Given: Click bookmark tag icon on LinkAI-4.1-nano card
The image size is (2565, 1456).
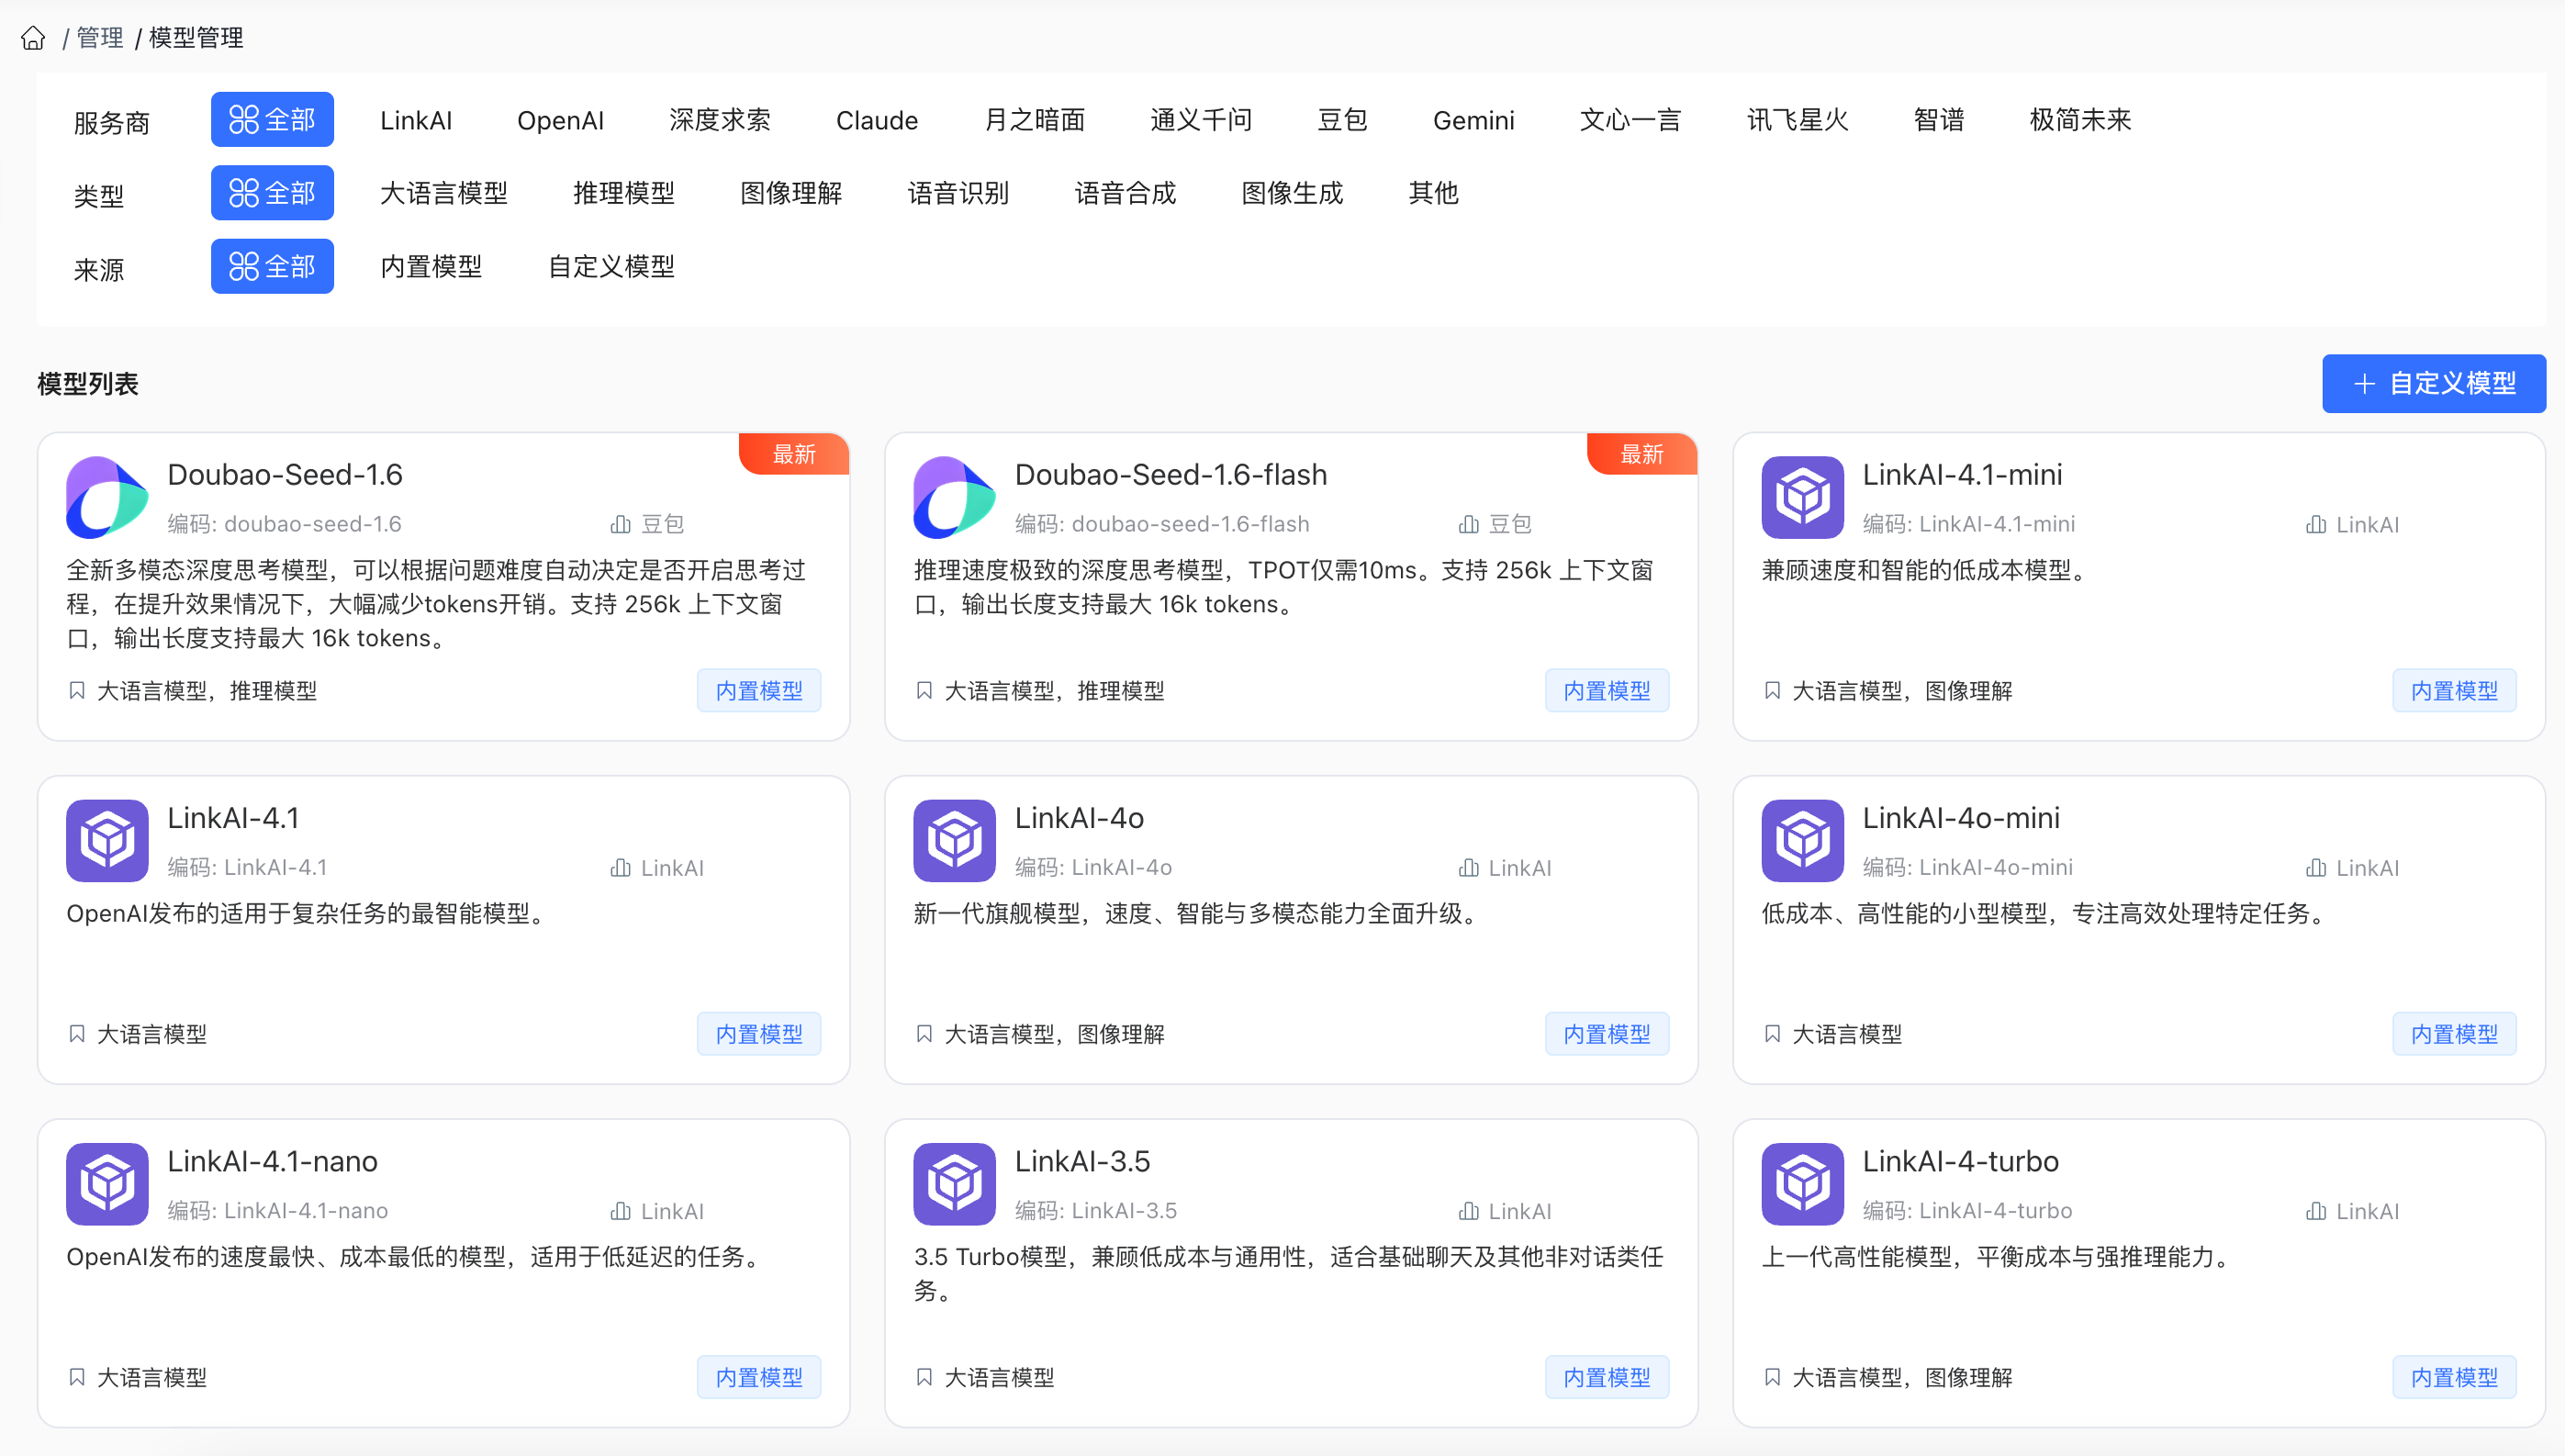Looking at the screenshot, I should click(x=77, y=1377).
